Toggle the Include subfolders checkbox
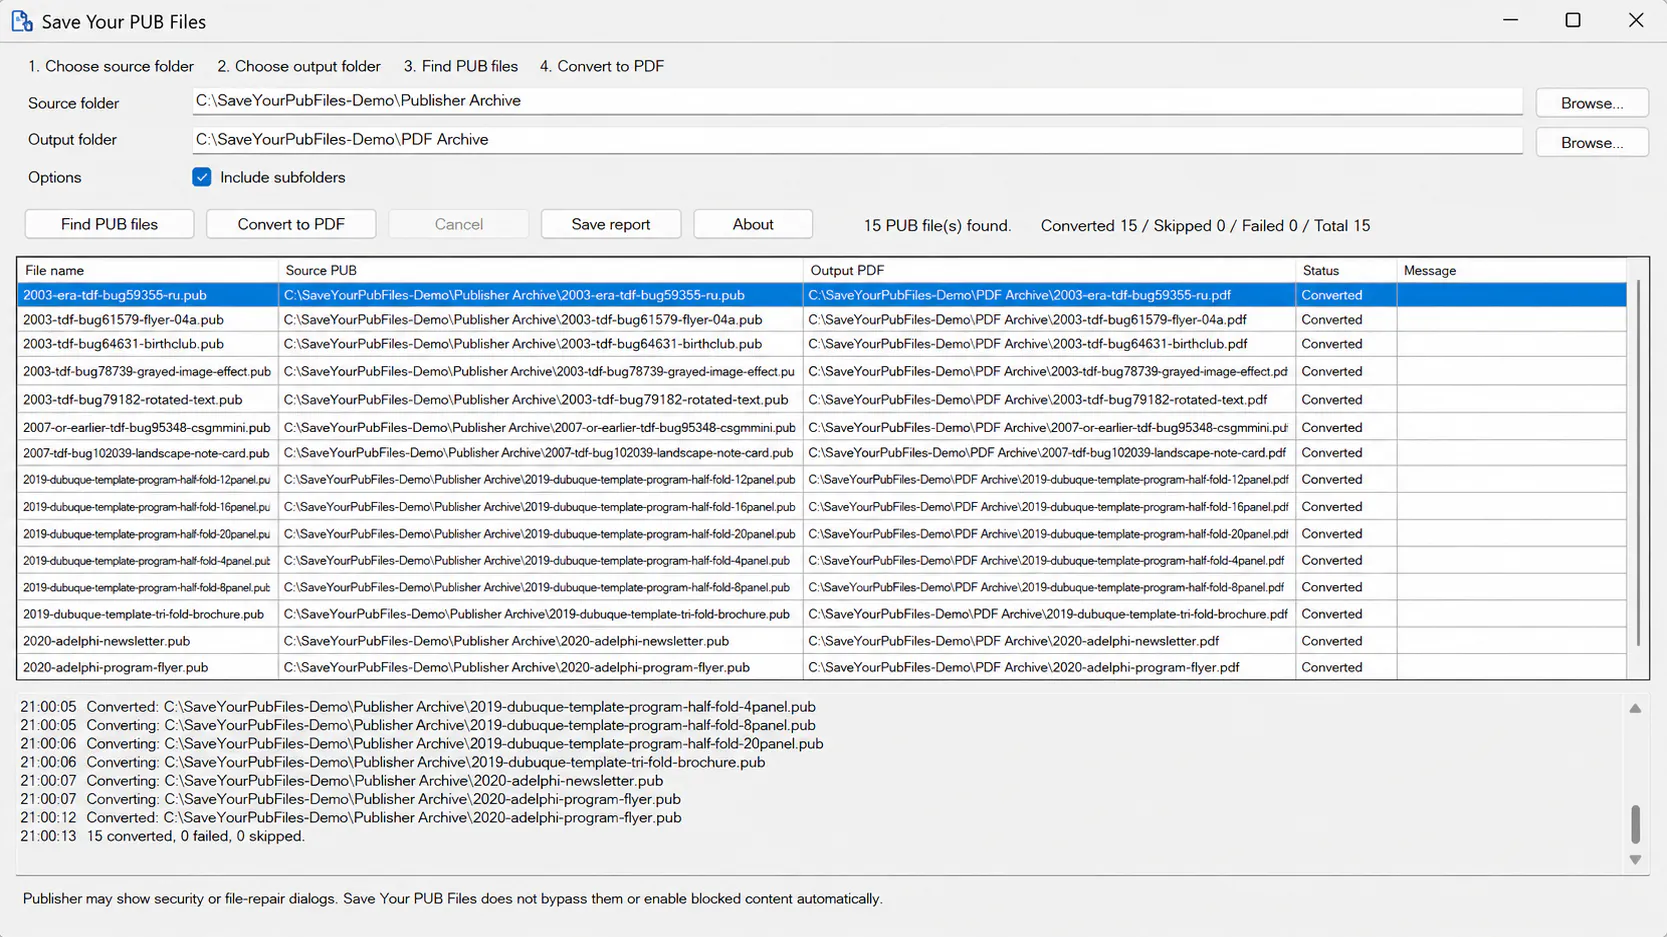 202,177
